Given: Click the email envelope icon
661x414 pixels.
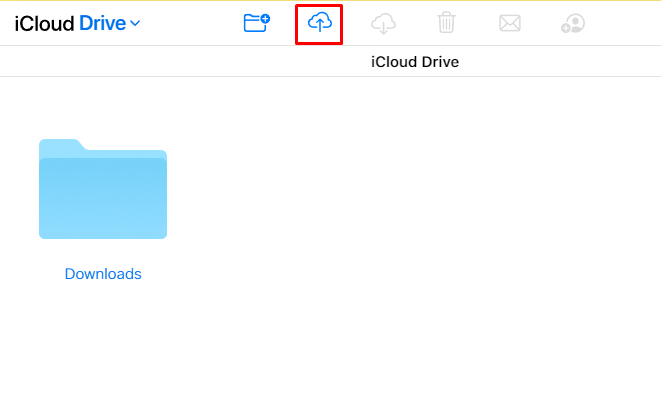Looking at the screenshot, I should [510, 23].
